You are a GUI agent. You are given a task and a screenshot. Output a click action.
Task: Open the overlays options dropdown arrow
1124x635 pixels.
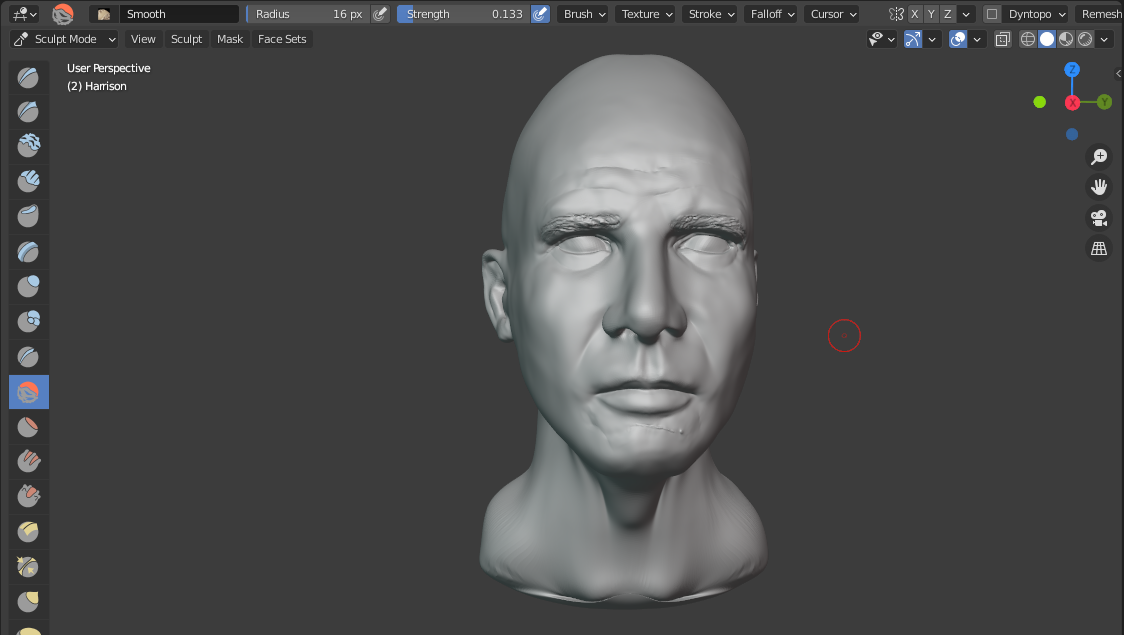[977, 39]
